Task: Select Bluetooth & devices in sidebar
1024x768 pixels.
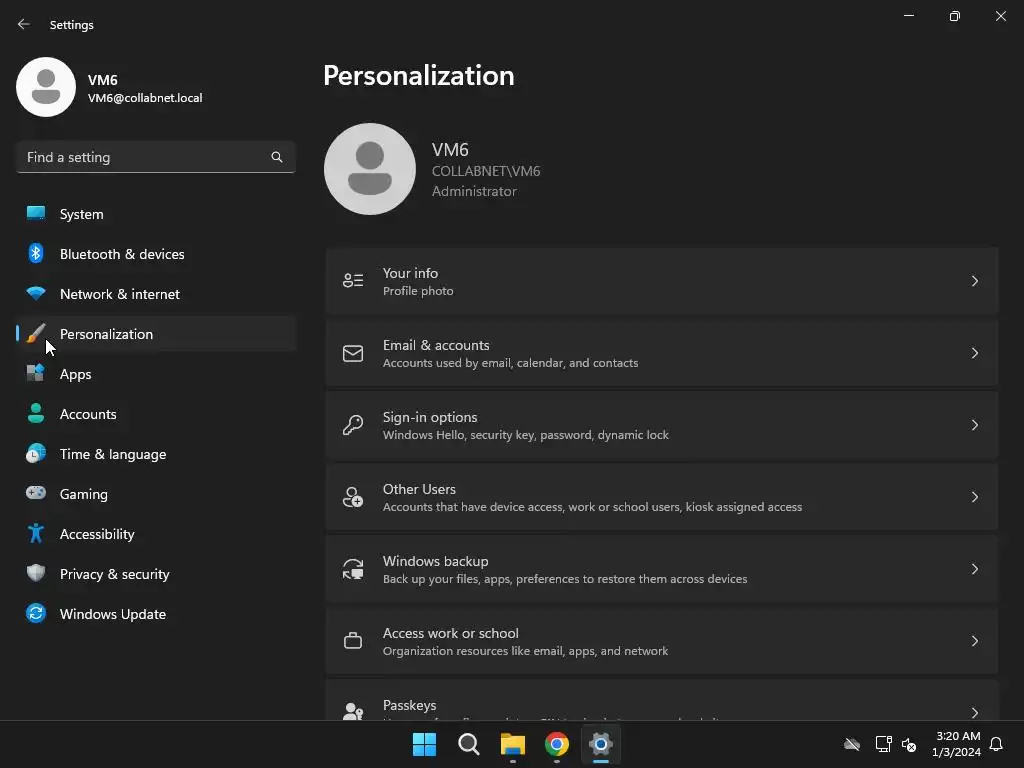Action: pyautogui.click(x=156, y=254)
